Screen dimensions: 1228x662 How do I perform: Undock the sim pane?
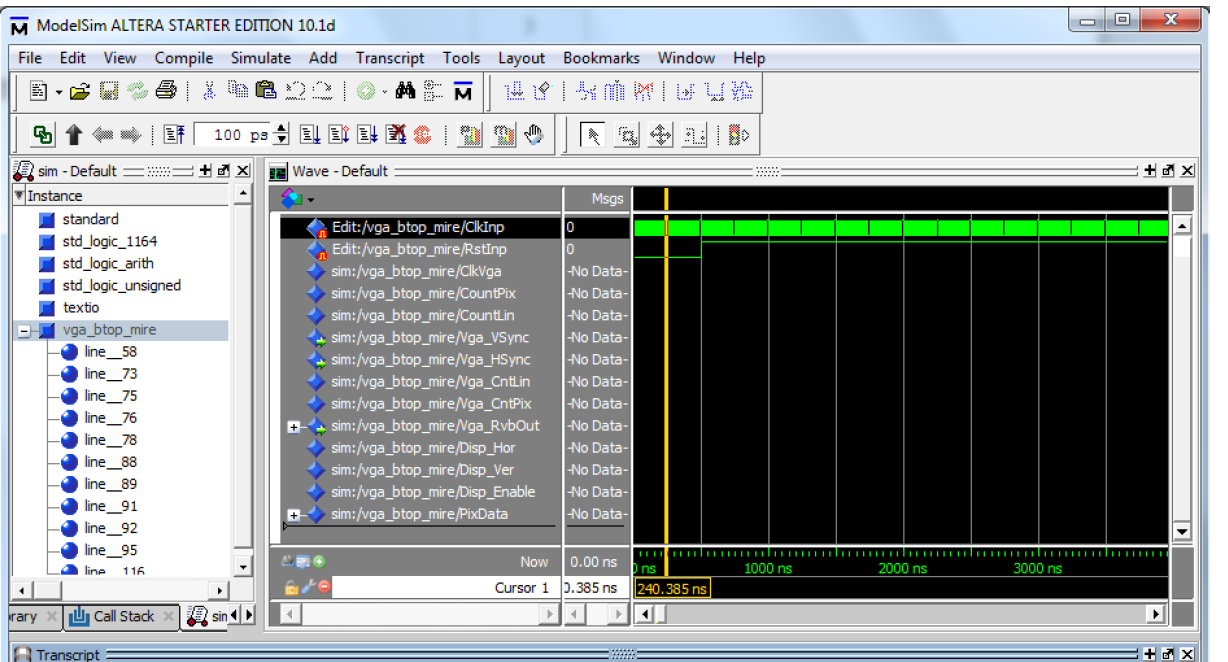224,171
